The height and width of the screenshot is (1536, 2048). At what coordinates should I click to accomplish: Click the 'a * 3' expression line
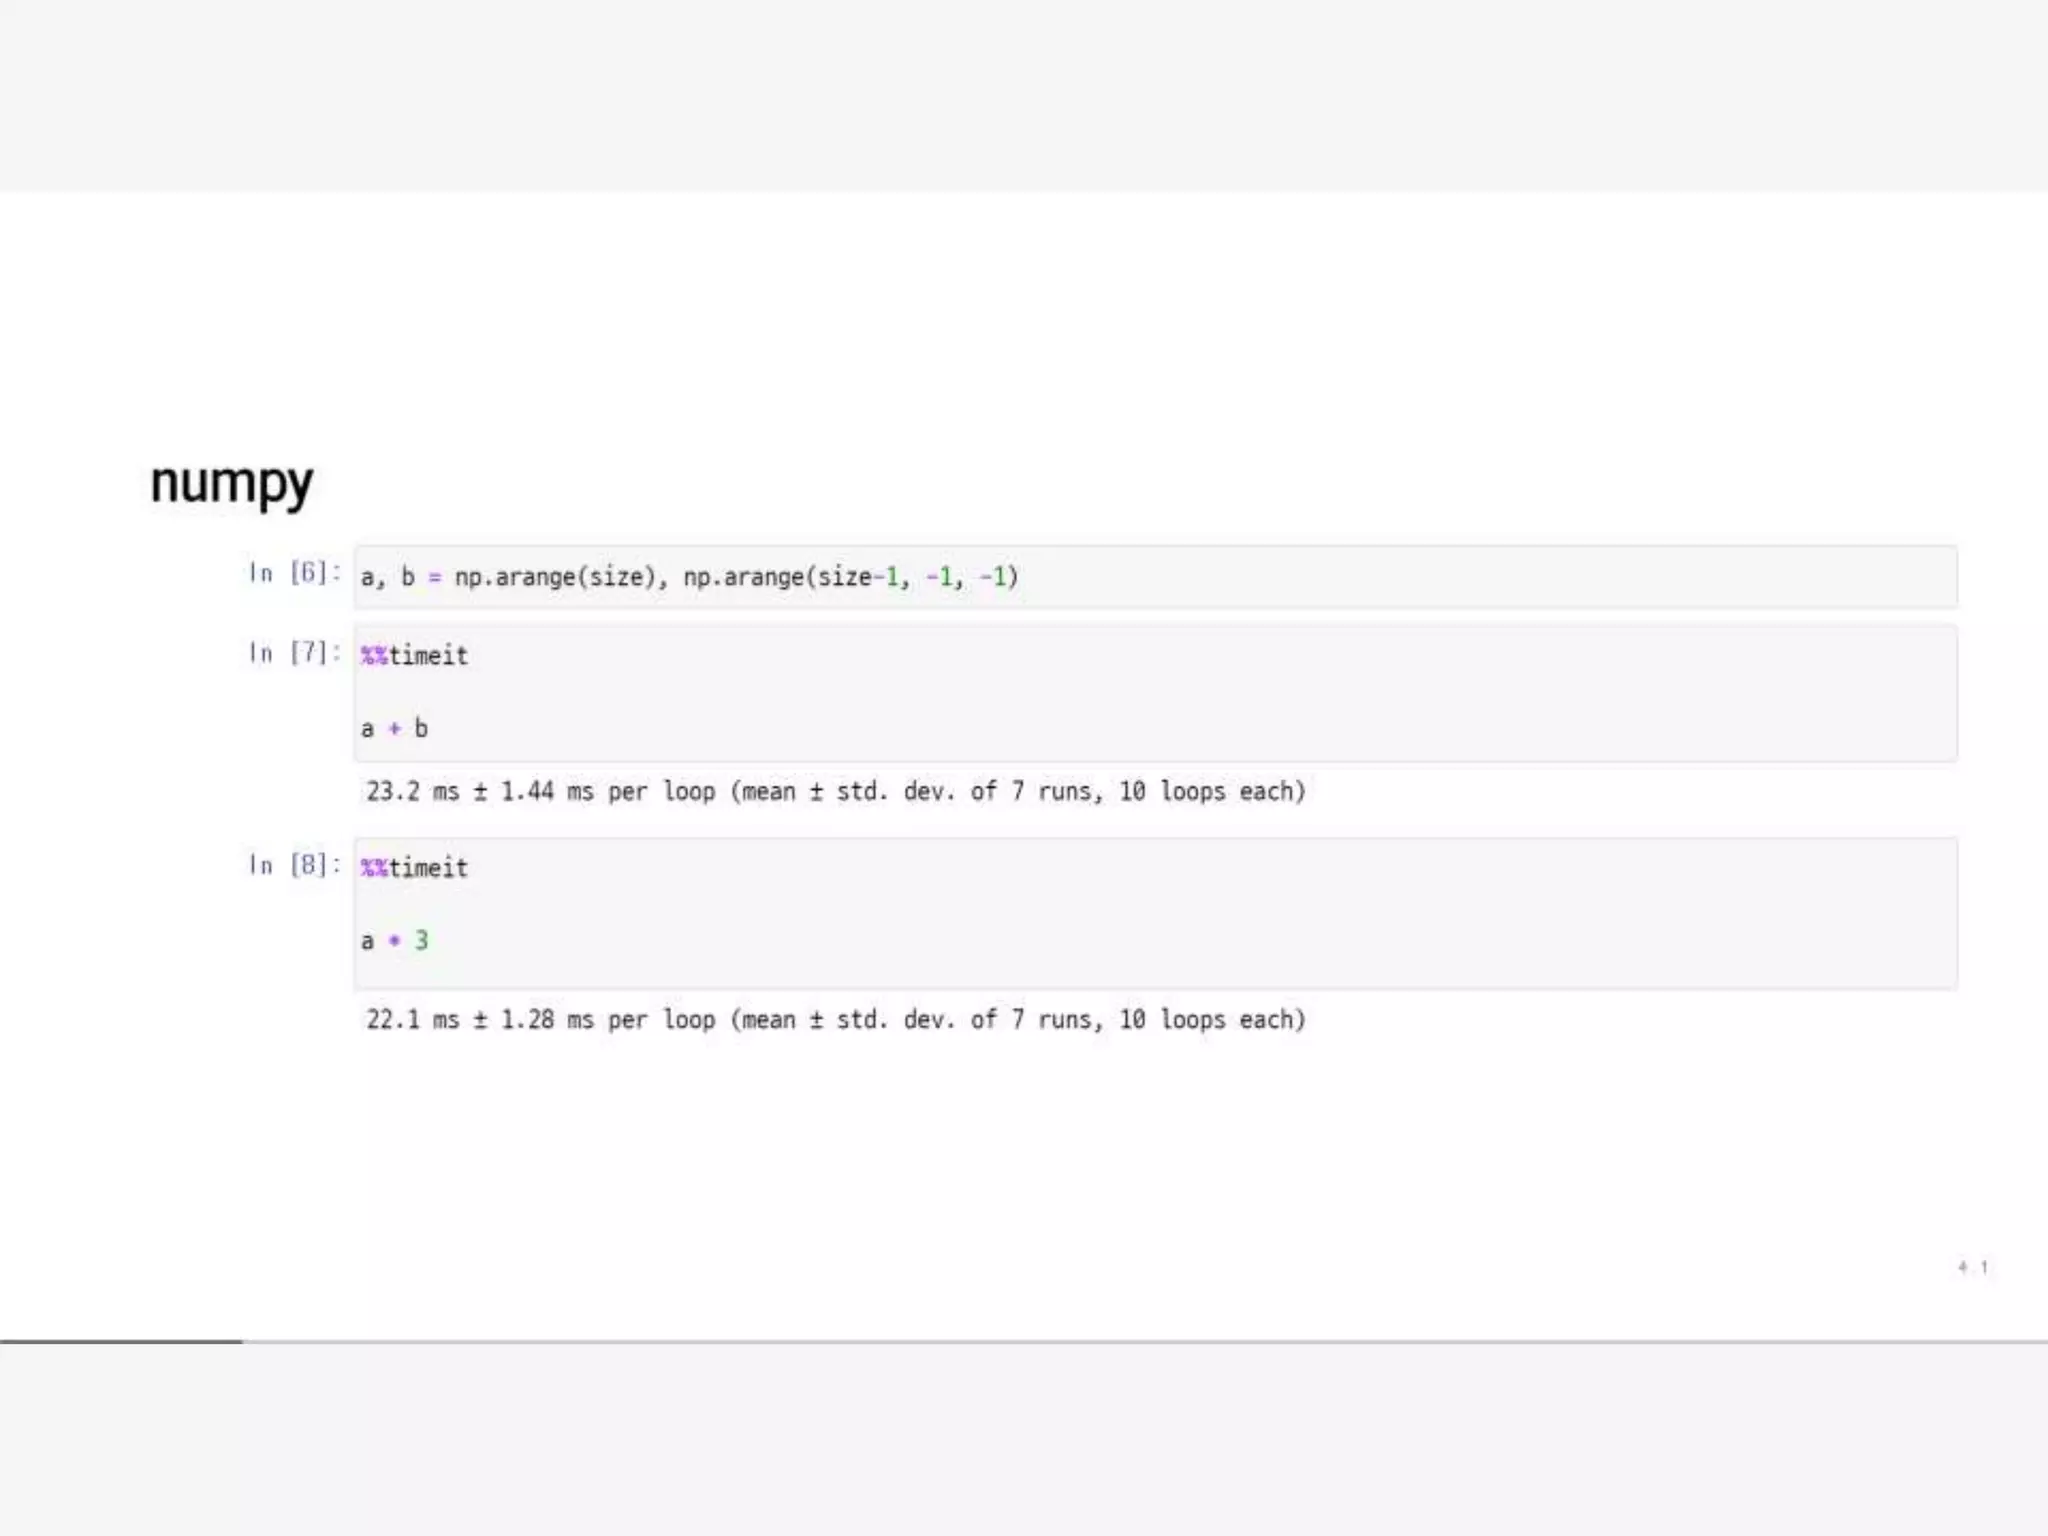click(394, 941)
